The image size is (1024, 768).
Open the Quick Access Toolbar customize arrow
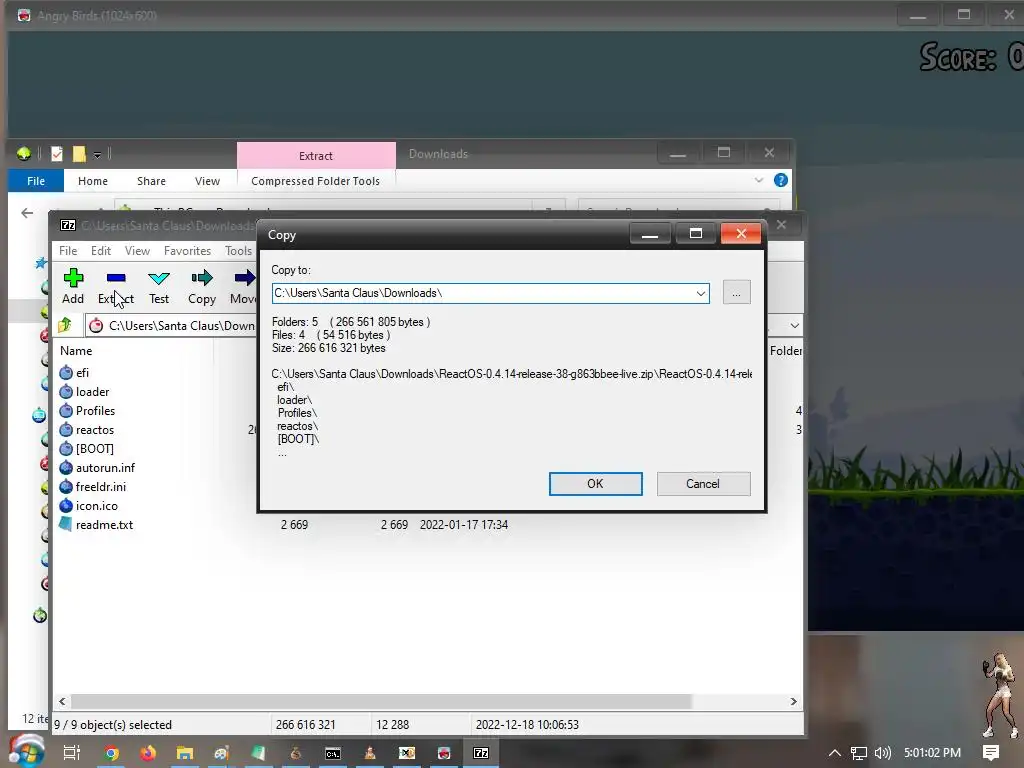click(97, 155)
